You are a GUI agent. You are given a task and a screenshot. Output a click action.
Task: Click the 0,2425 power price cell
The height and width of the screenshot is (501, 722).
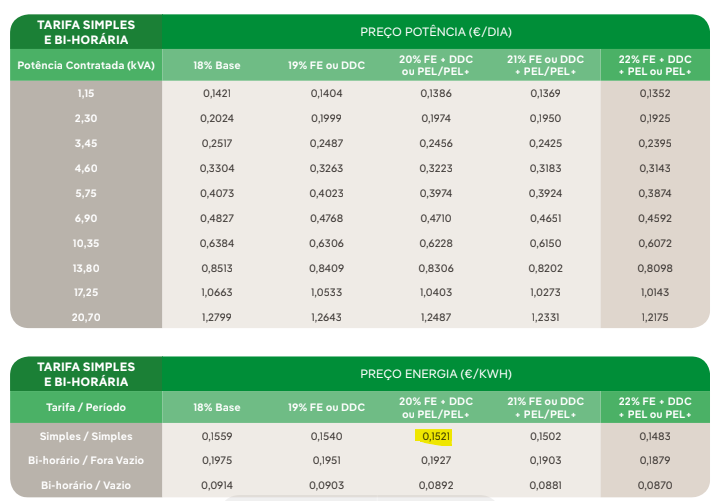click(544, 143)
